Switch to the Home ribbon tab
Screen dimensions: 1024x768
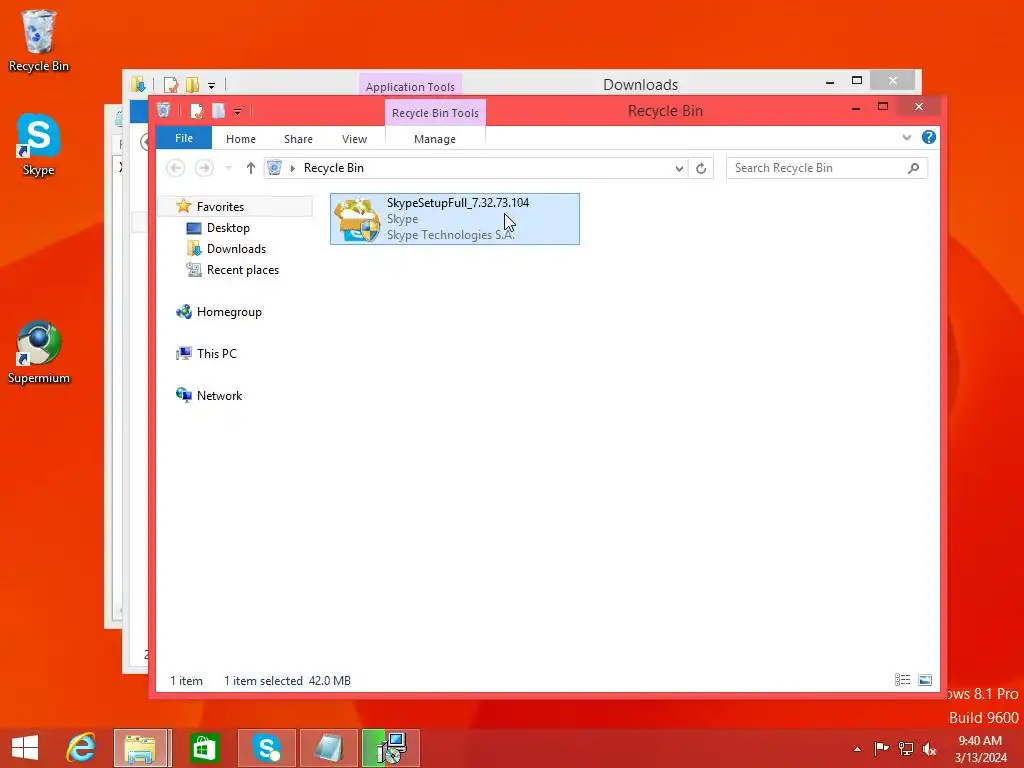[x=240, y=139]
